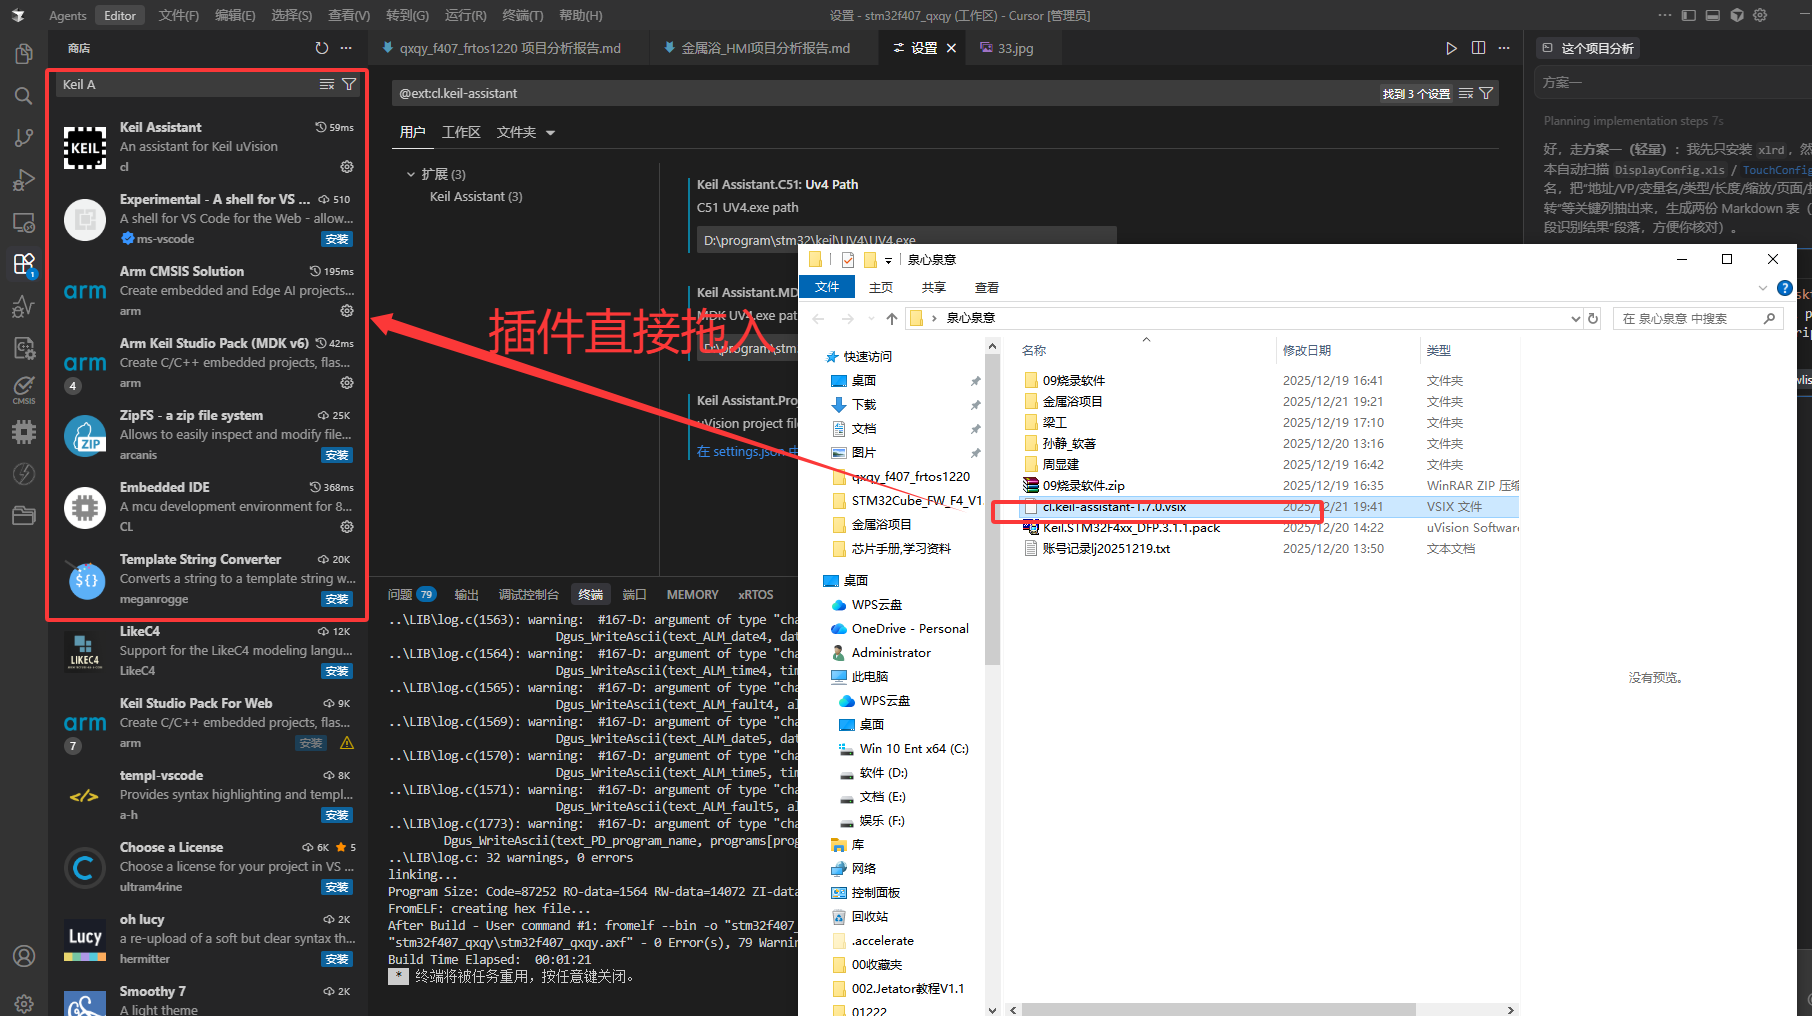
Task: Open the CMSIS view in activity bar
Action: pyautogui.click(x=24, y=390)
